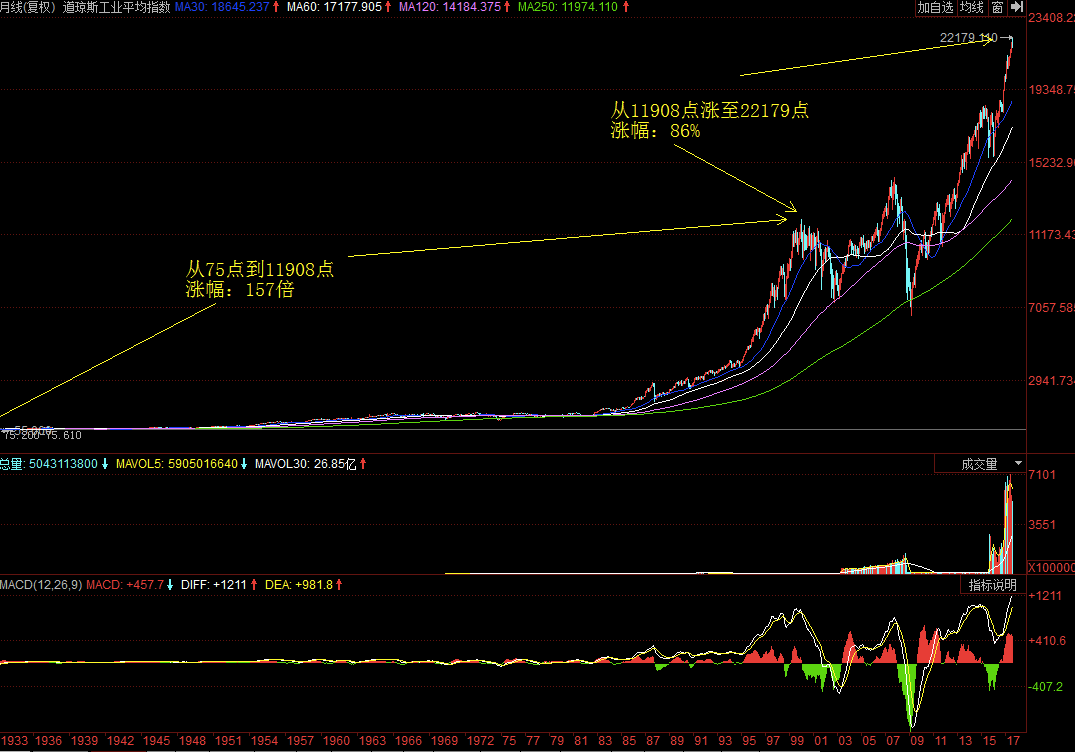Screen dimensions: 1075x752
Task: Click the 7101 volume axis label
Action: [1042, 474]
